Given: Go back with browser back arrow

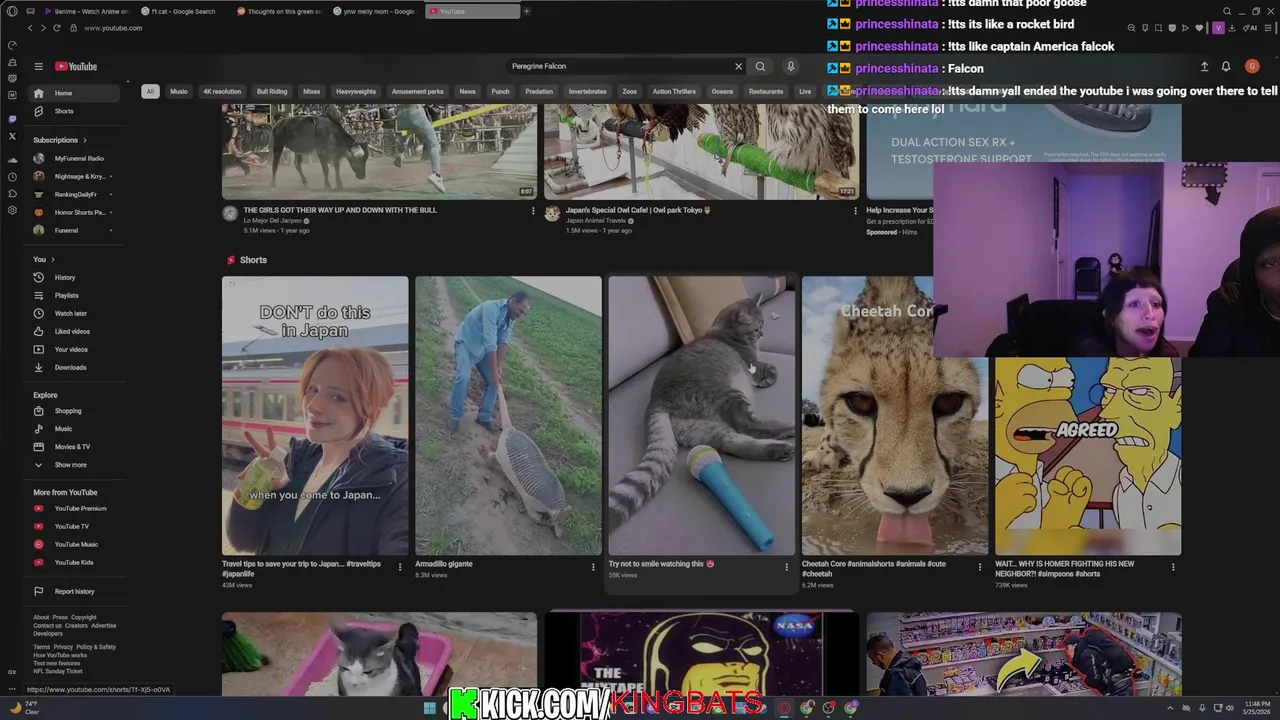Looking at the screenshot, I should coord(30,28).
